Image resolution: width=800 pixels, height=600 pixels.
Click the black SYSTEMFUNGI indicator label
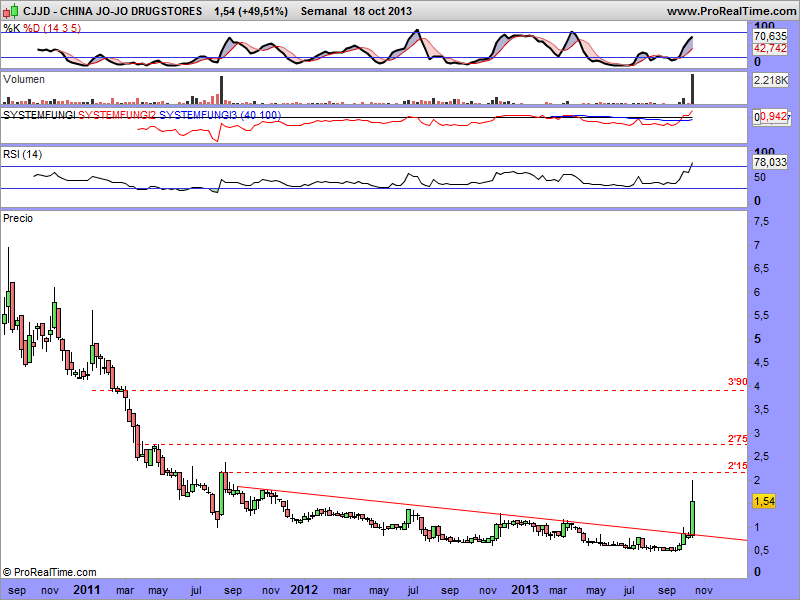(39, 115)
